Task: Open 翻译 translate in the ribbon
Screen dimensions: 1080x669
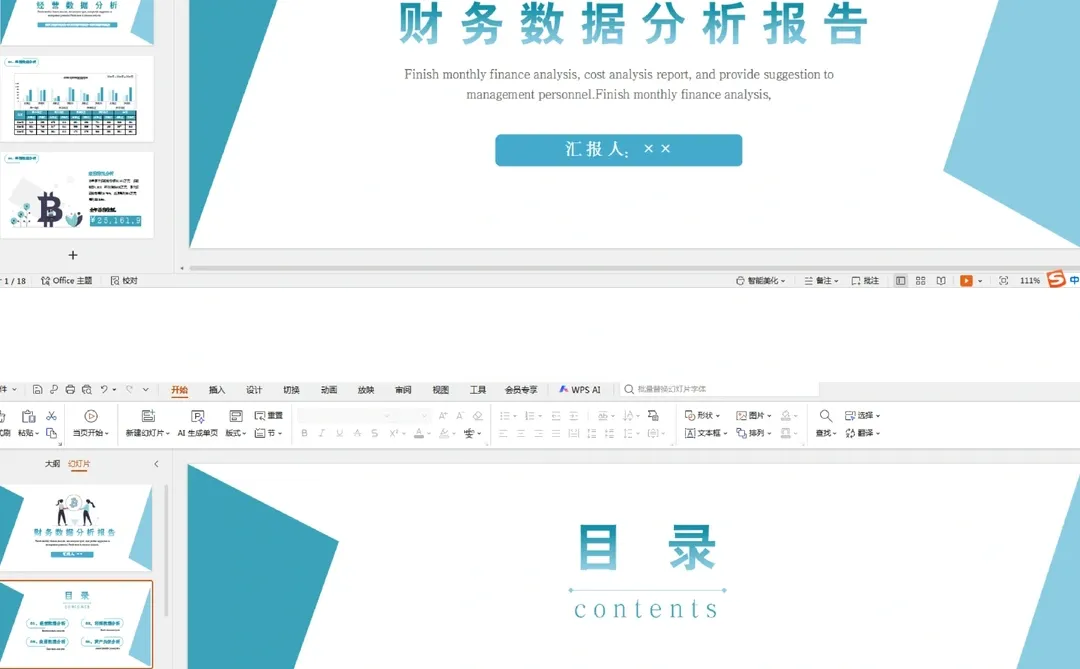Action: tap(862, 432)
